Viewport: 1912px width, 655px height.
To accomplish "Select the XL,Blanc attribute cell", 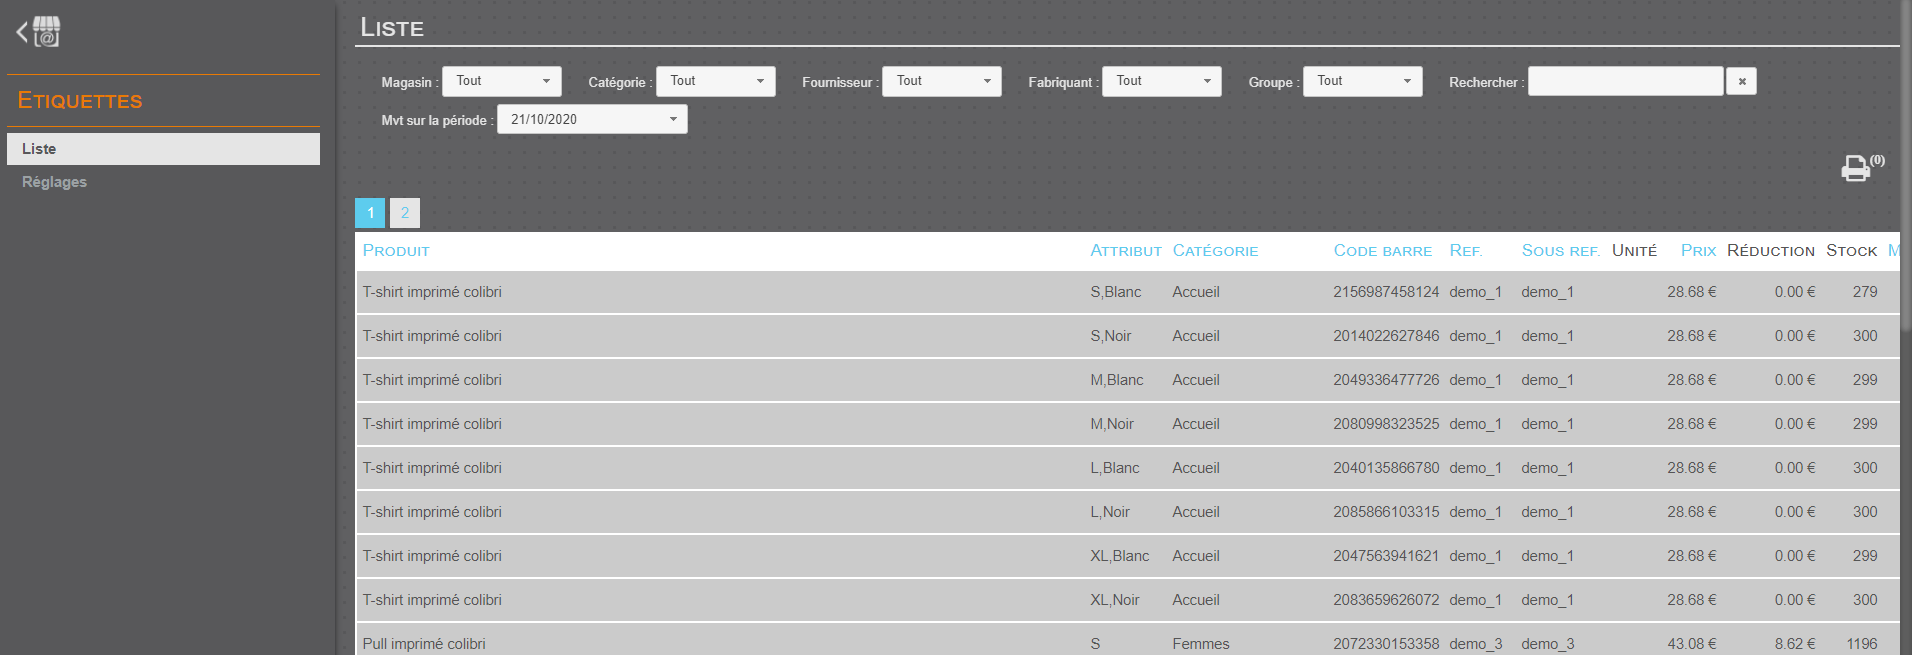I will coord(1120,556).
